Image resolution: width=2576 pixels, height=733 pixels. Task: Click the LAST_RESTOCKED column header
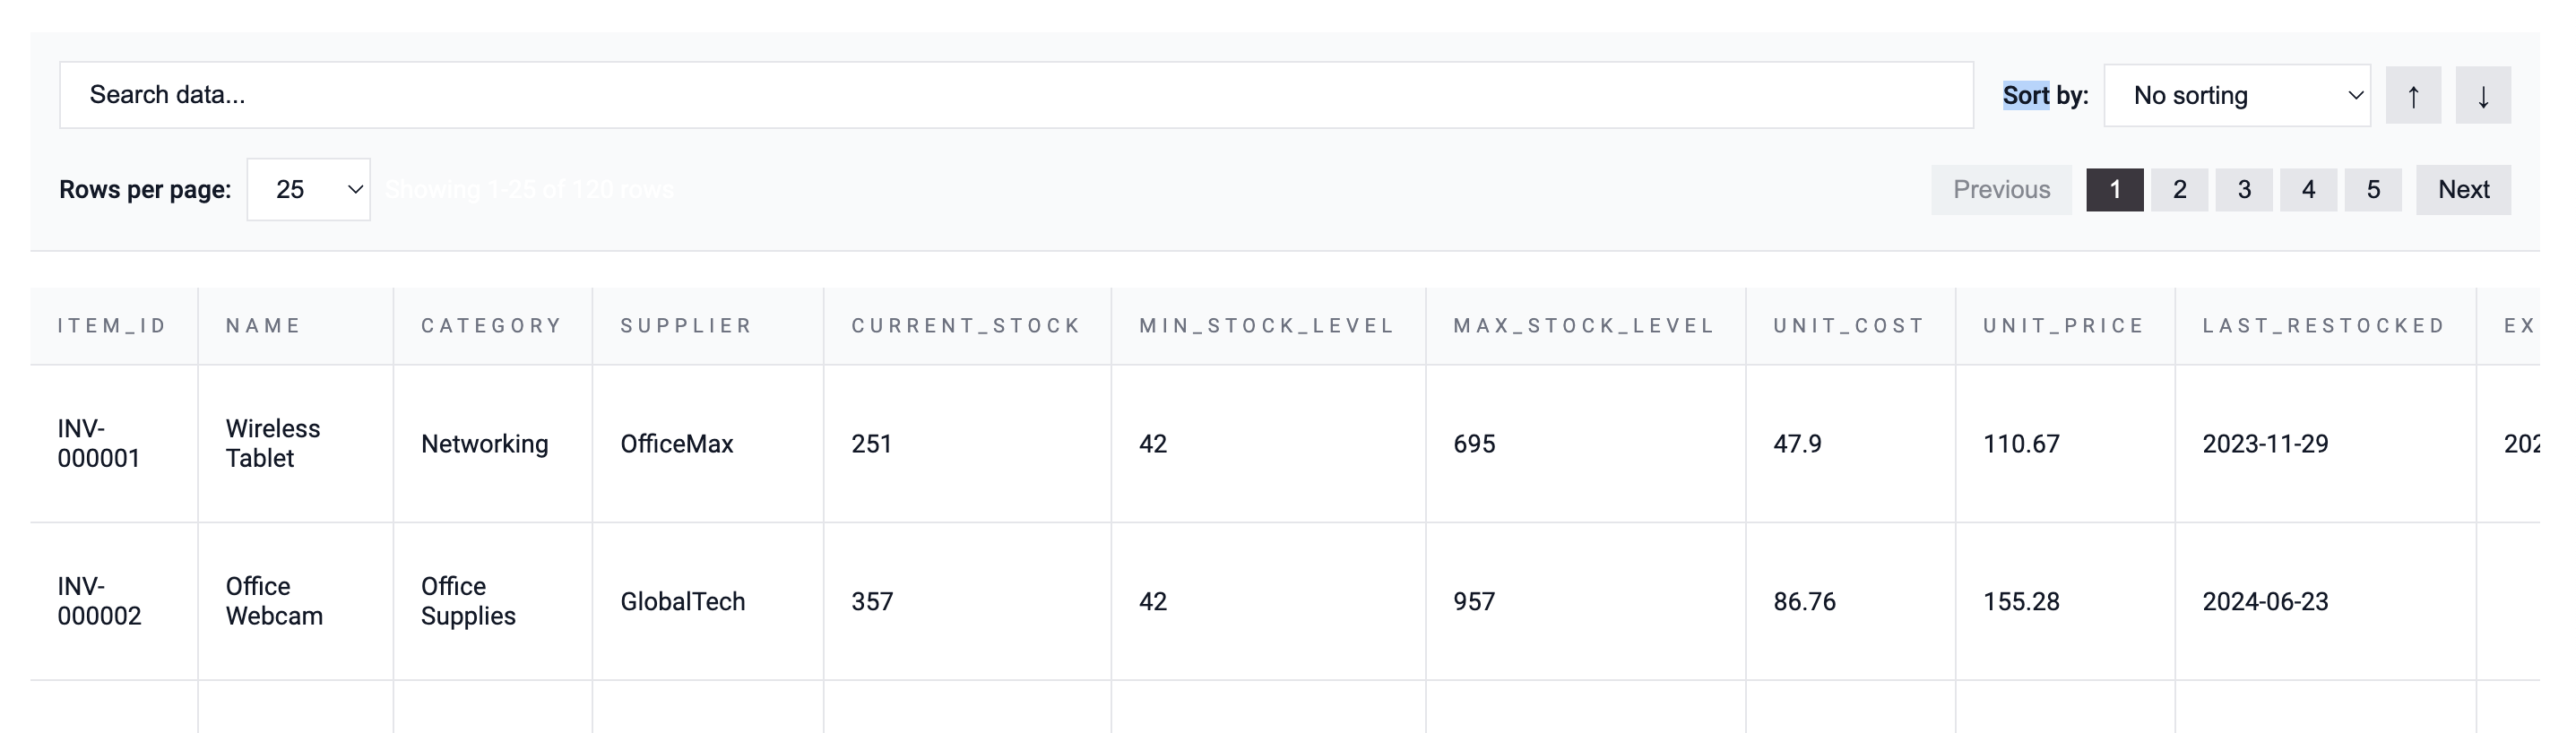click(x=2324, y=326)
